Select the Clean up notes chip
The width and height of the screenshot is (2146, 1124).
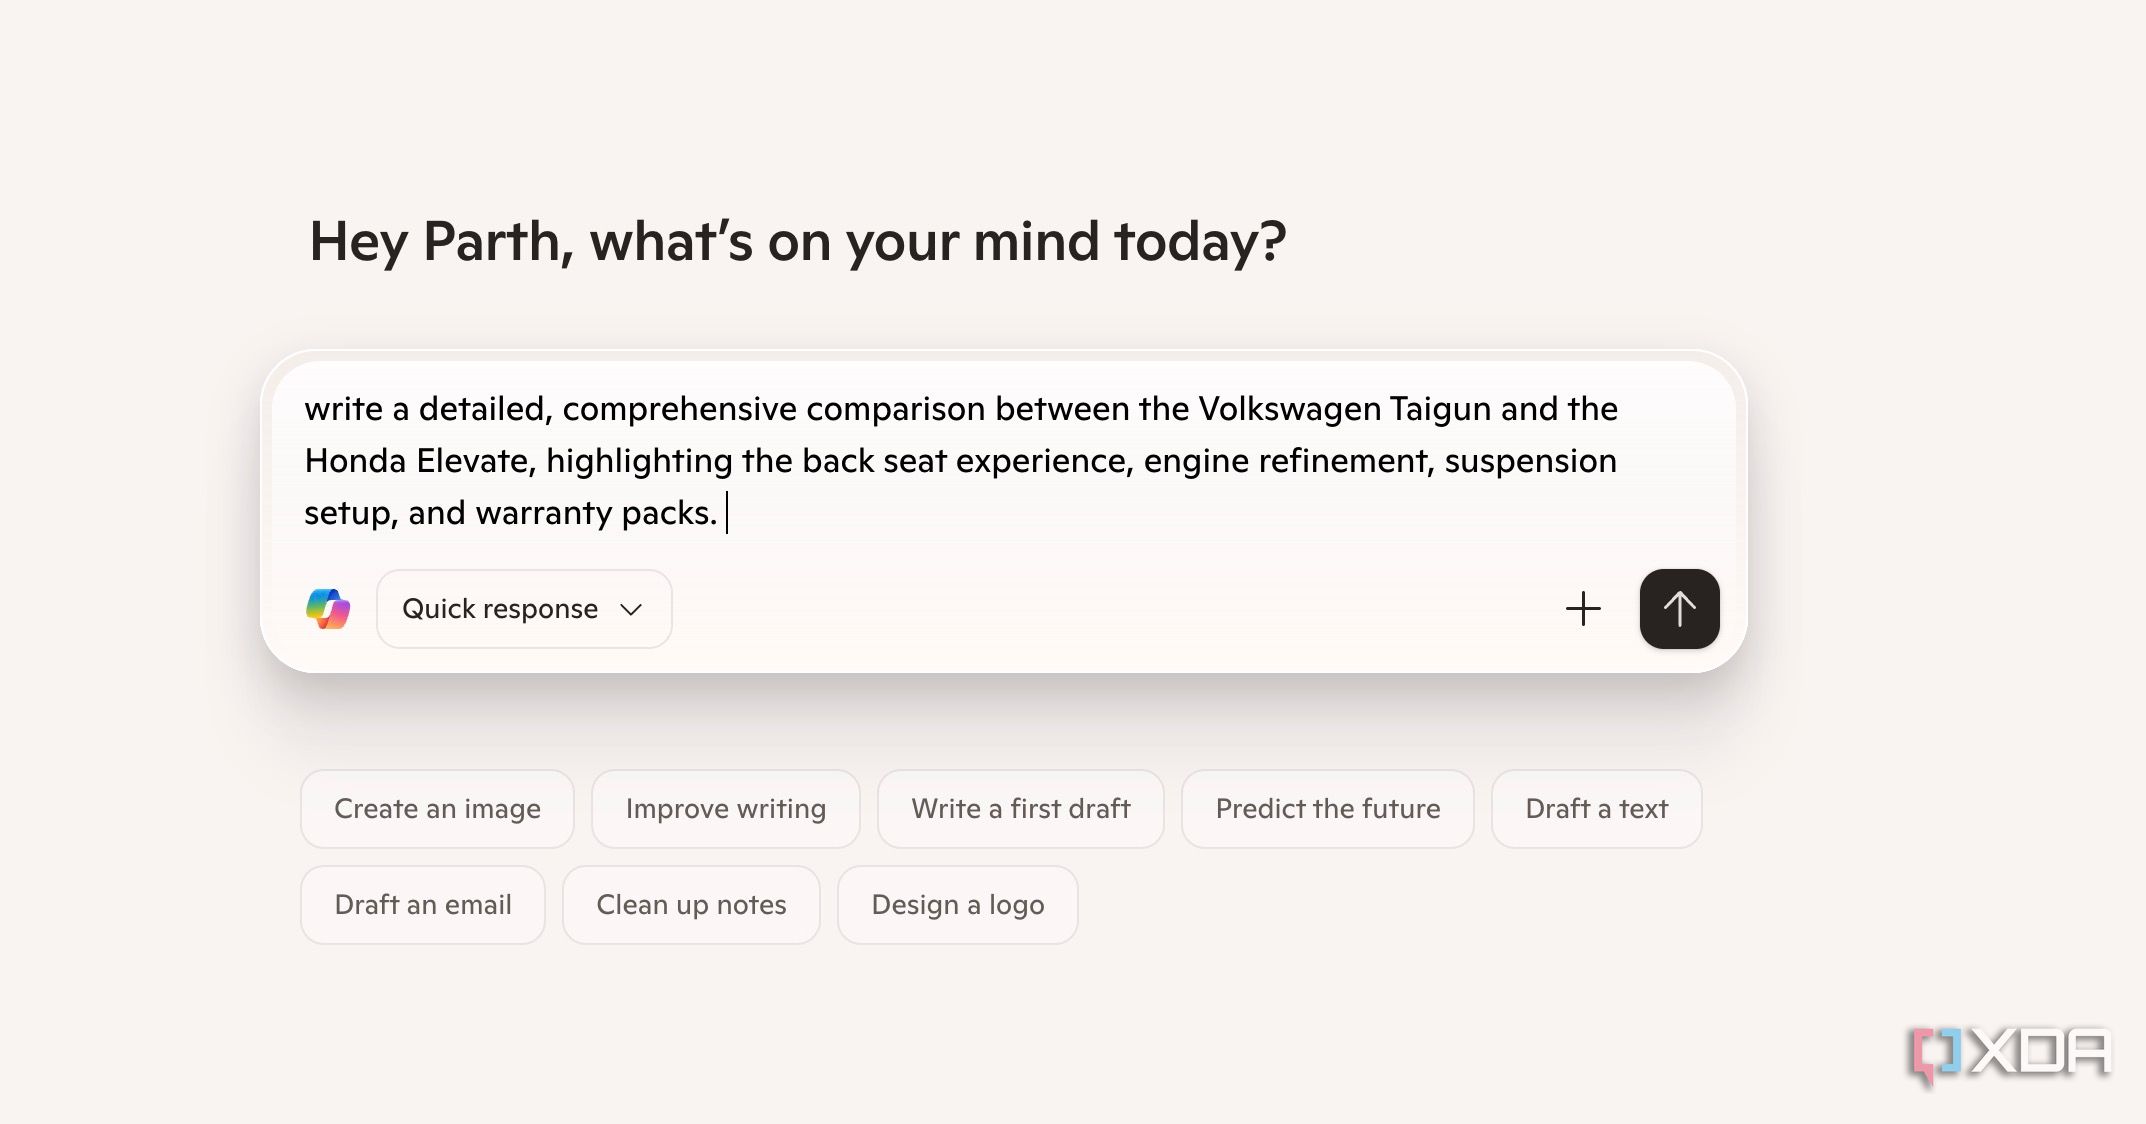691,905
